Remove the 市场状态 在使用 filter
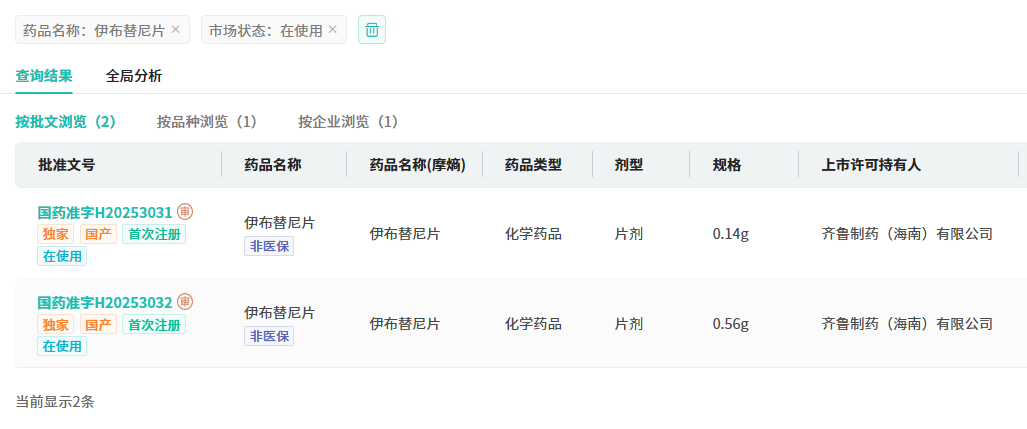1027x429 pixels. (x=333, y=30)
